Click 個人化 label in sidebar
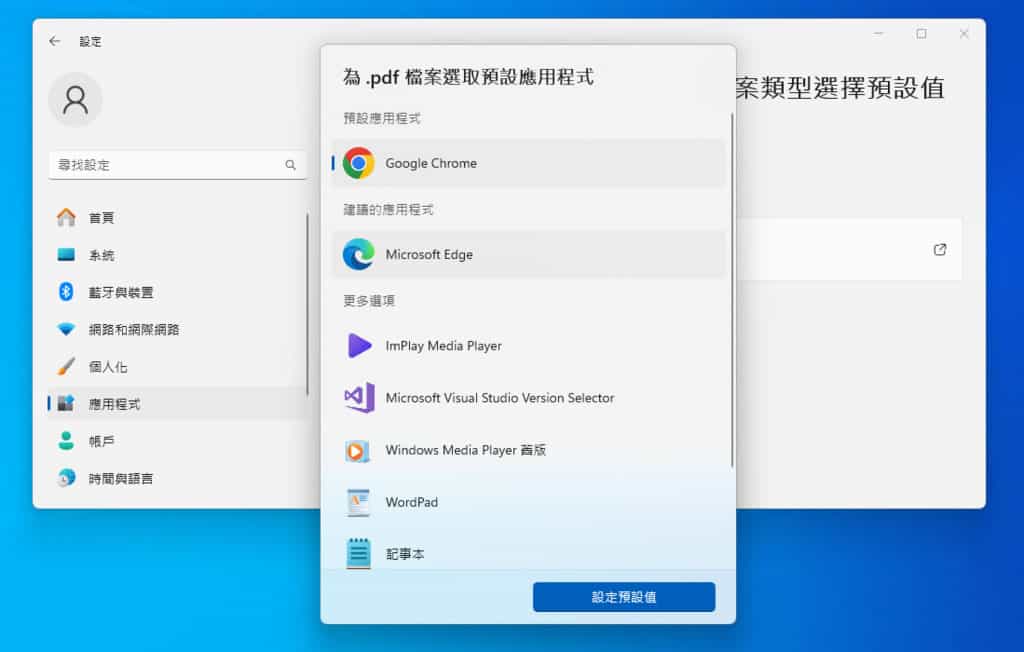The width and height of the screenshot is (1024, 652). pos(108,367)
